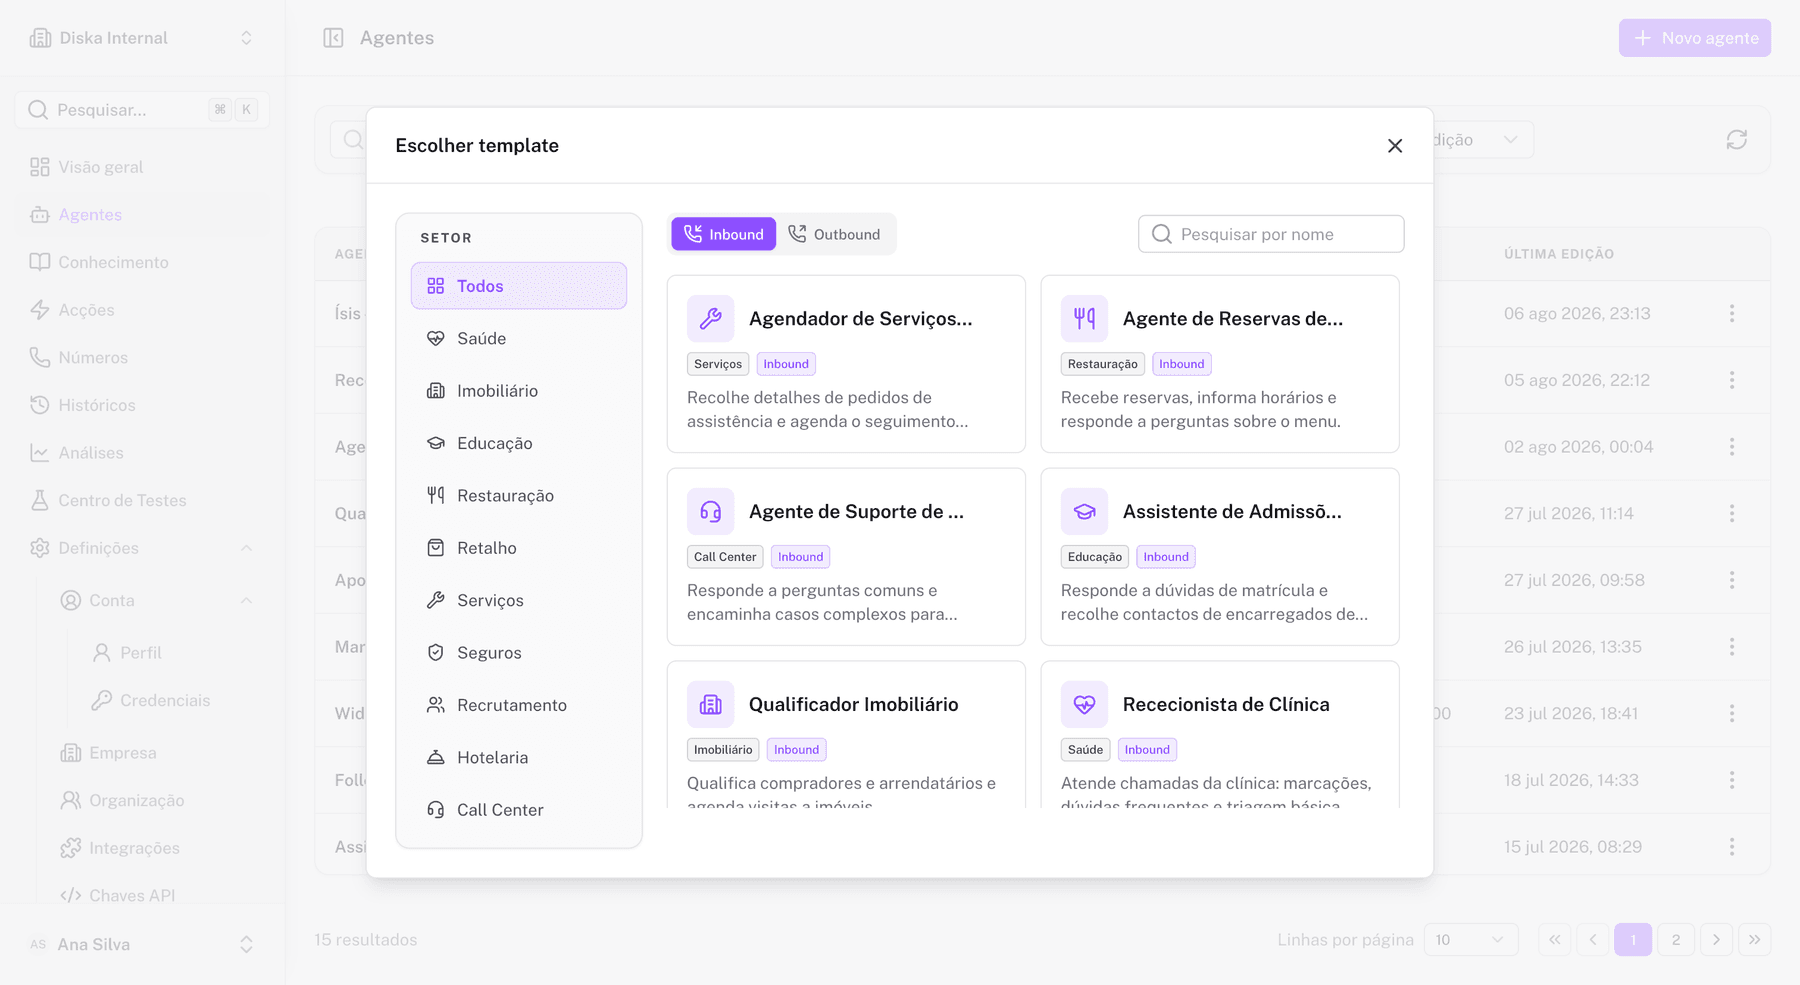
Task: Click the Pesquisar por nome search field
Action: [1271, 234]
